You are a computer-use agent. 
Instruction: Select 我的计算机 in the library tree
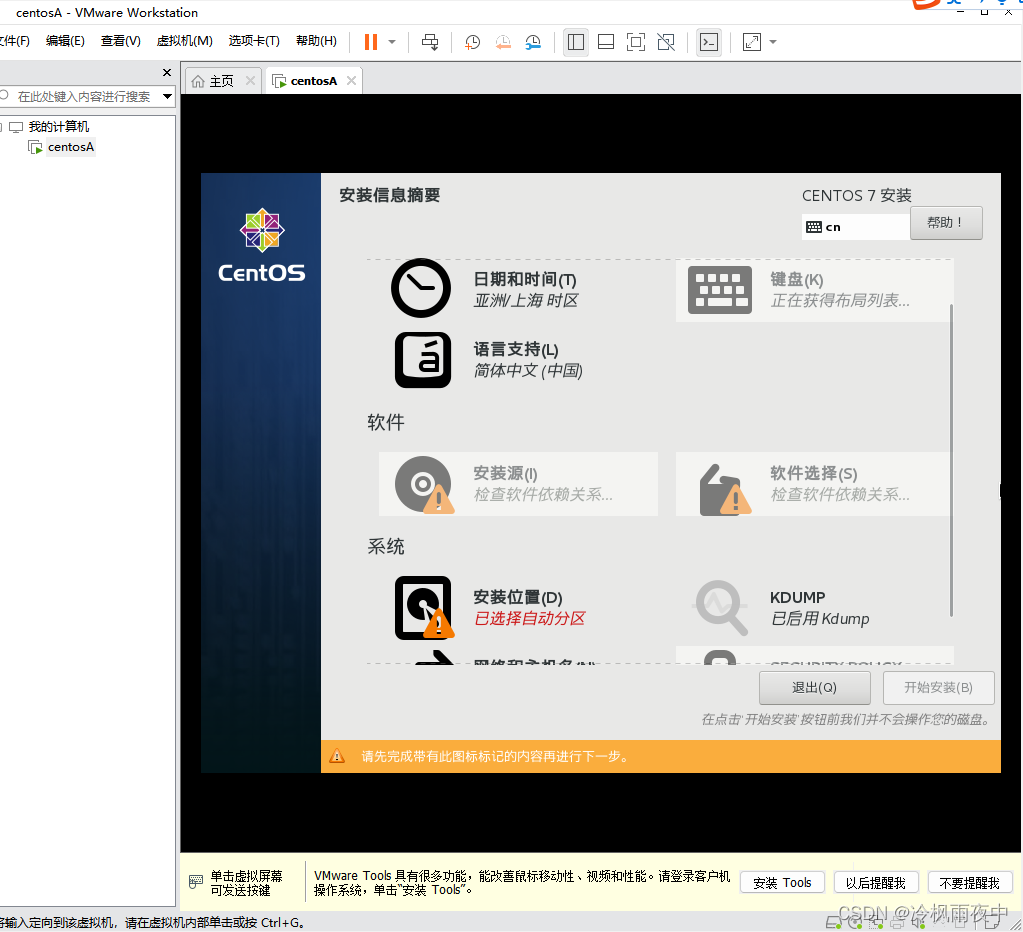tap(59, 127)
